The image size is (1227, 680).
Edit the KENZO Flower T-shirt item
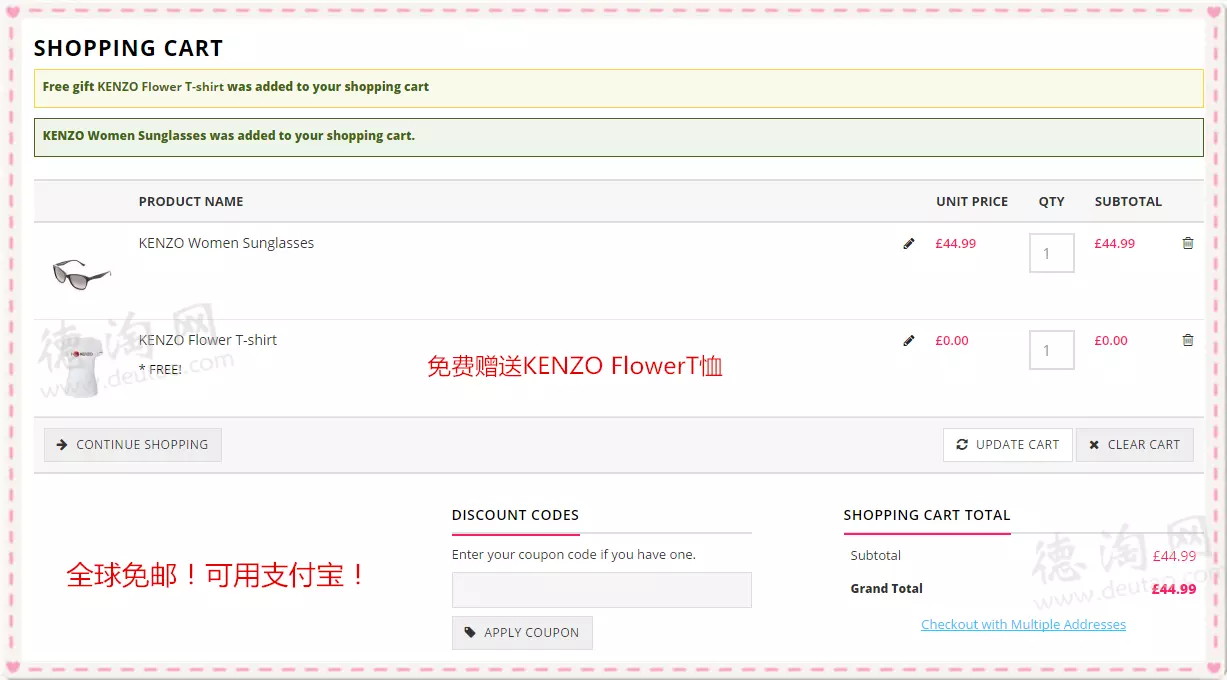[909, 340]
